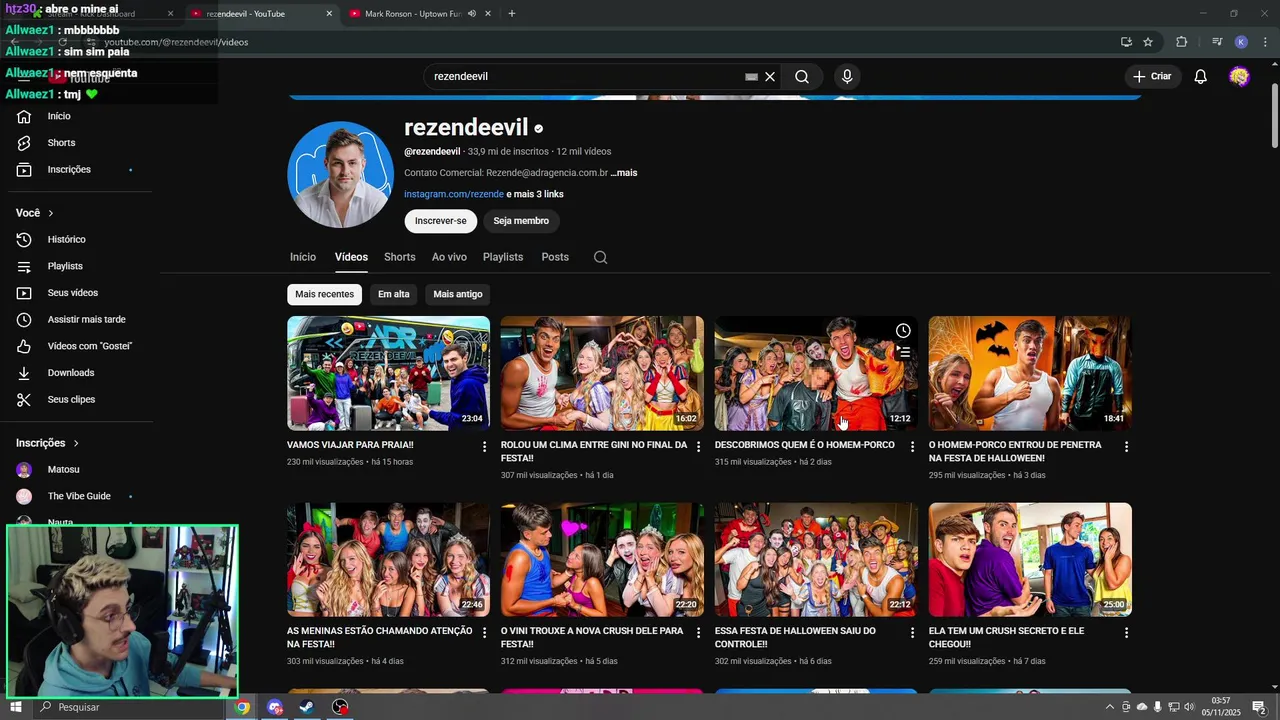Open a new browser tab
1280x720 pixels.
512,14
